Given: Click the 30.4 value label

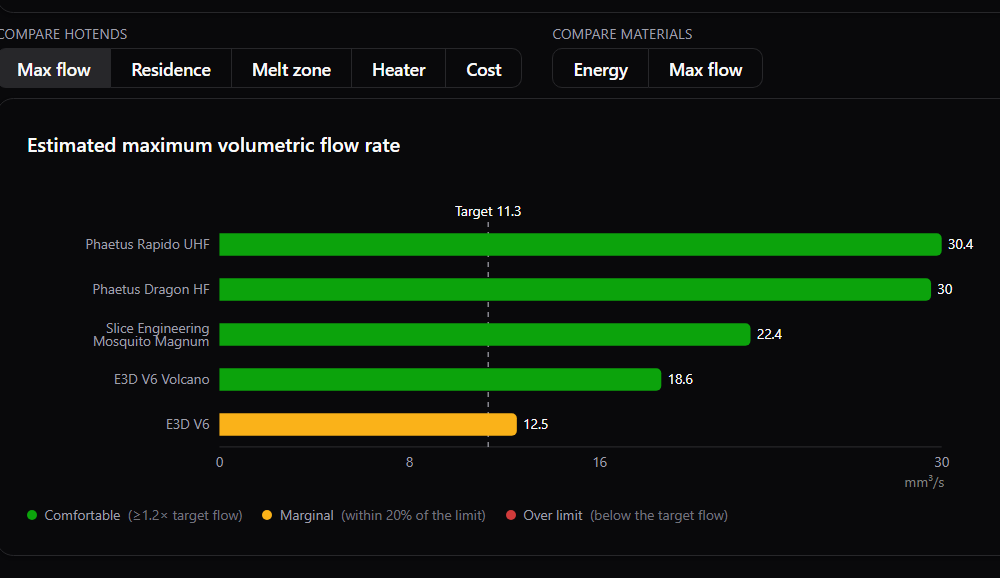Looking at the screenshot, I should tap(960, 244).
